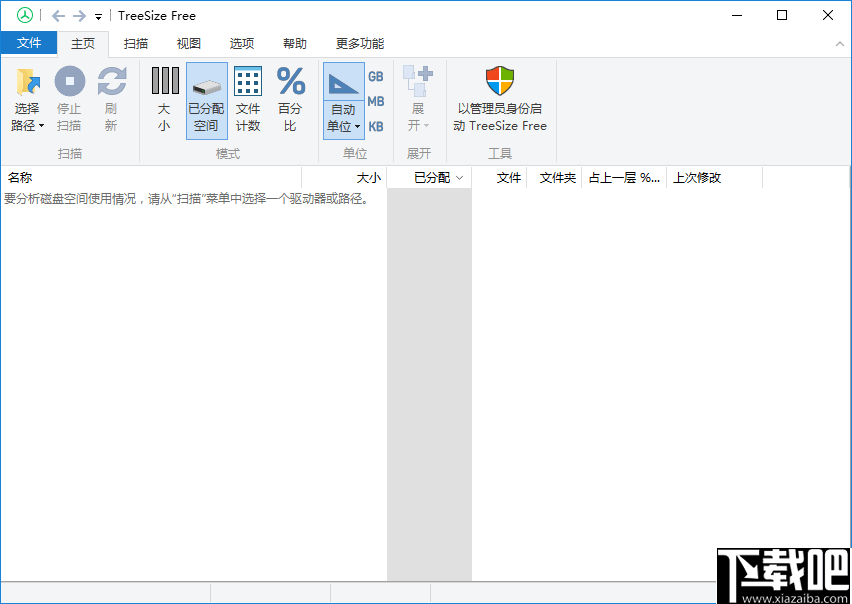The image size is (852, 604).
Task: Open the 已分配 column sort dropdown
Action: (x=461, y=177)
